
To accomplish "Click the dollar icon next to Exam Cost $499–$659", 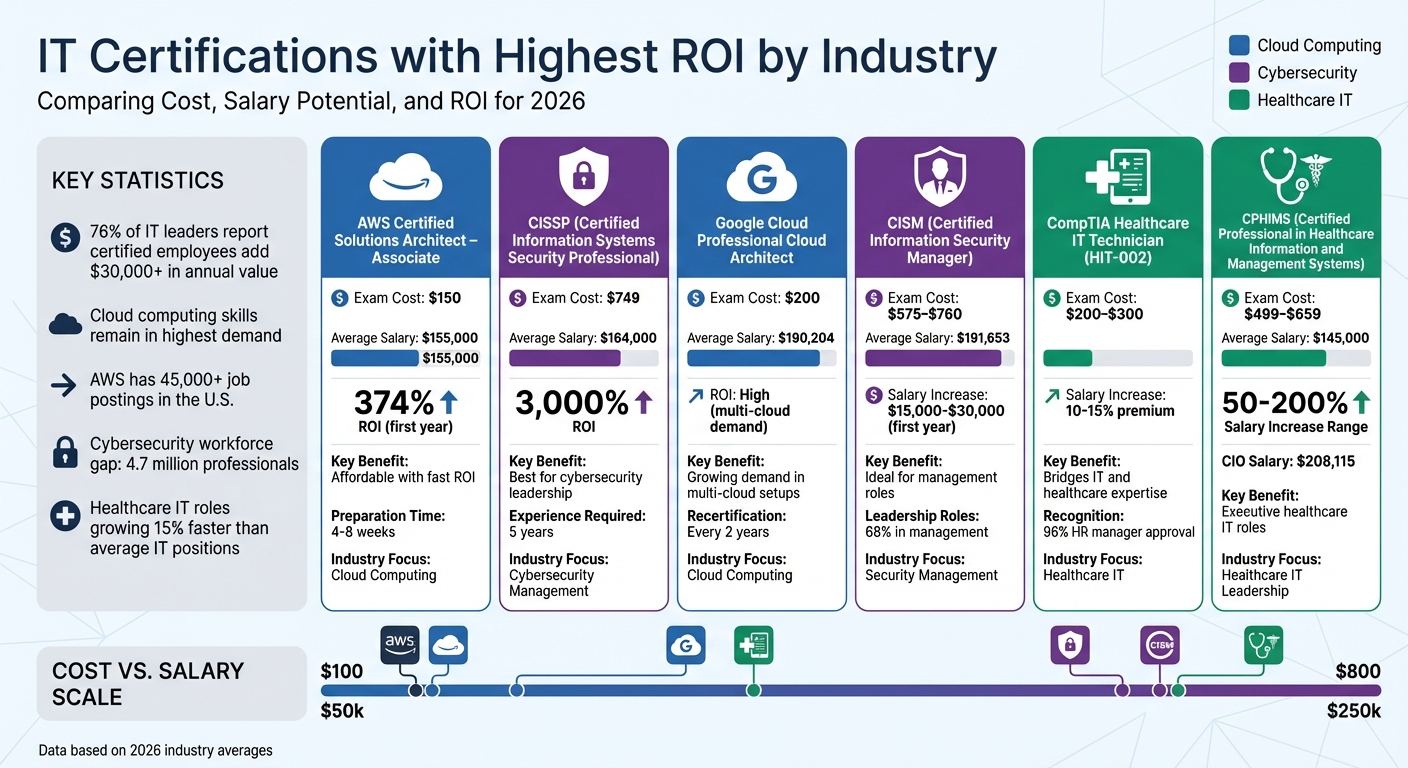I will click(x=1229, y=298).
